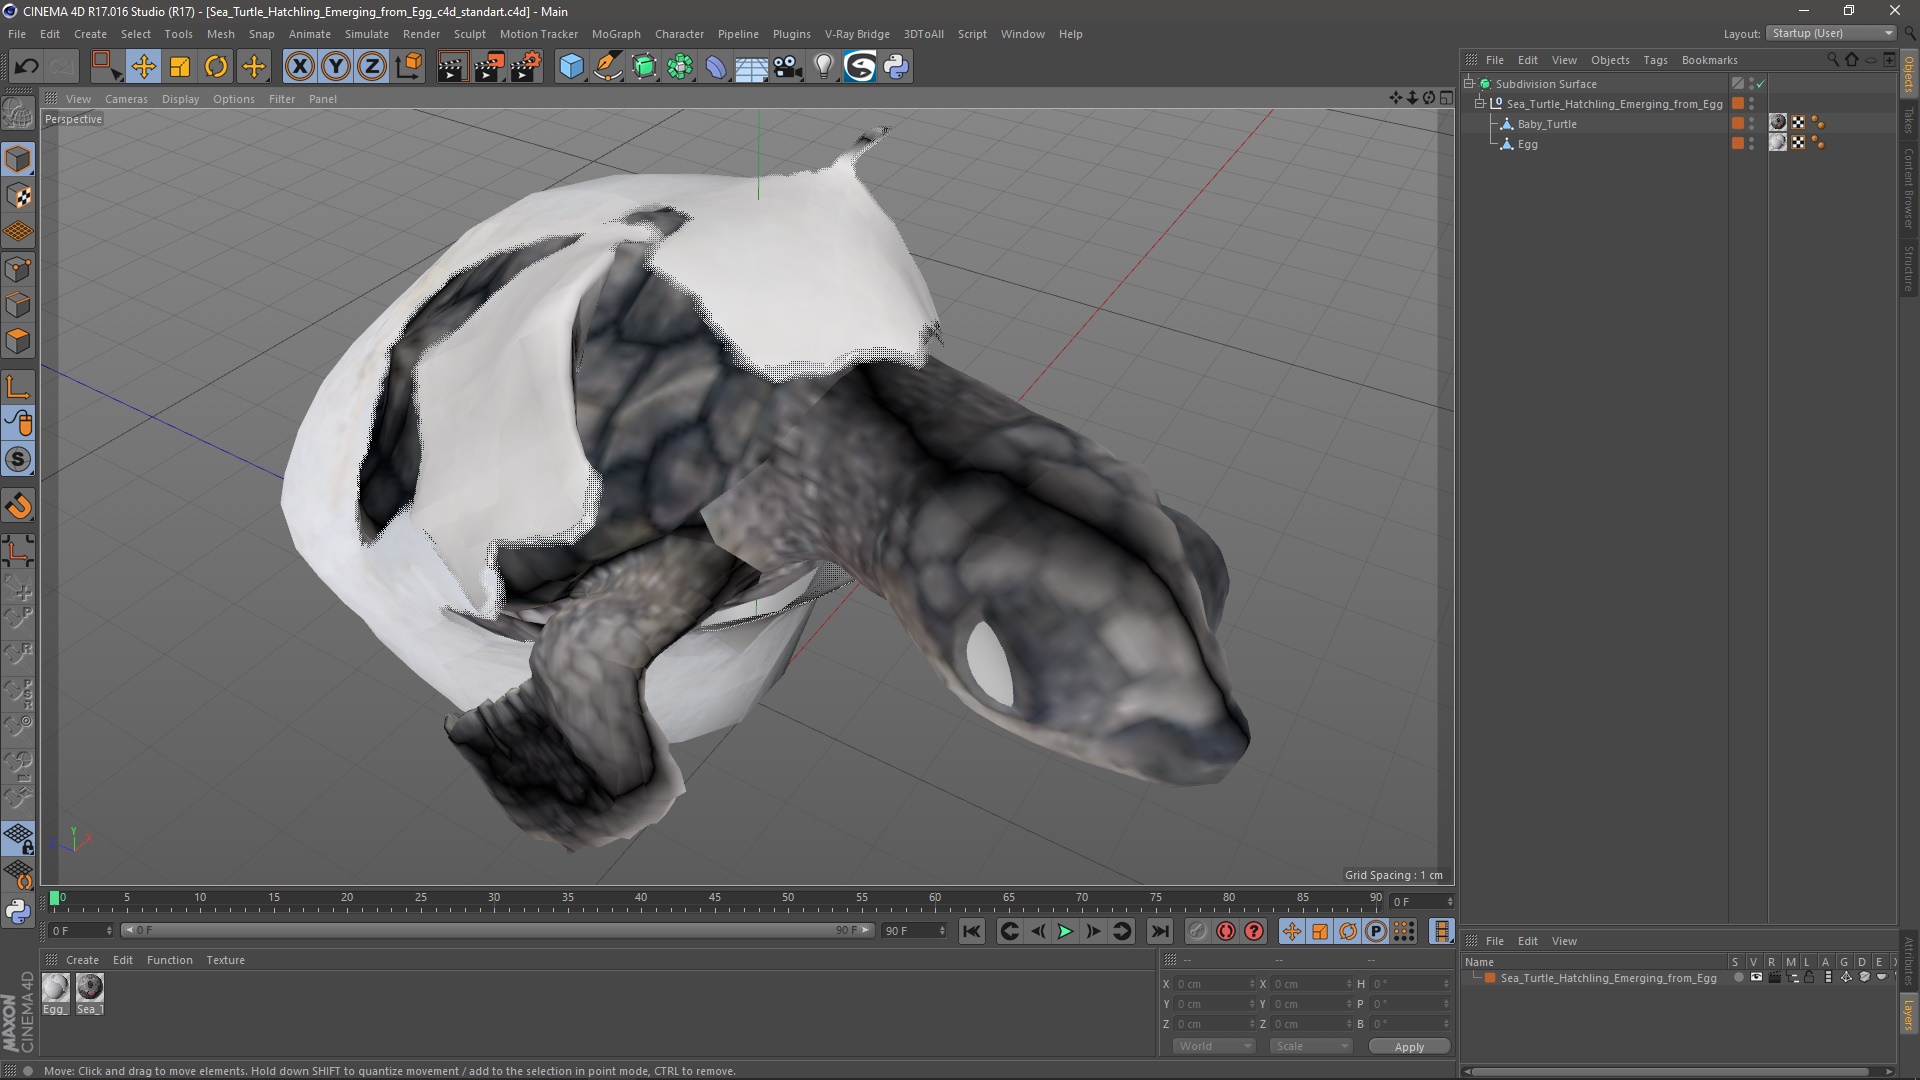
Task: Click the Apply button
Action: (1408, 1047)
